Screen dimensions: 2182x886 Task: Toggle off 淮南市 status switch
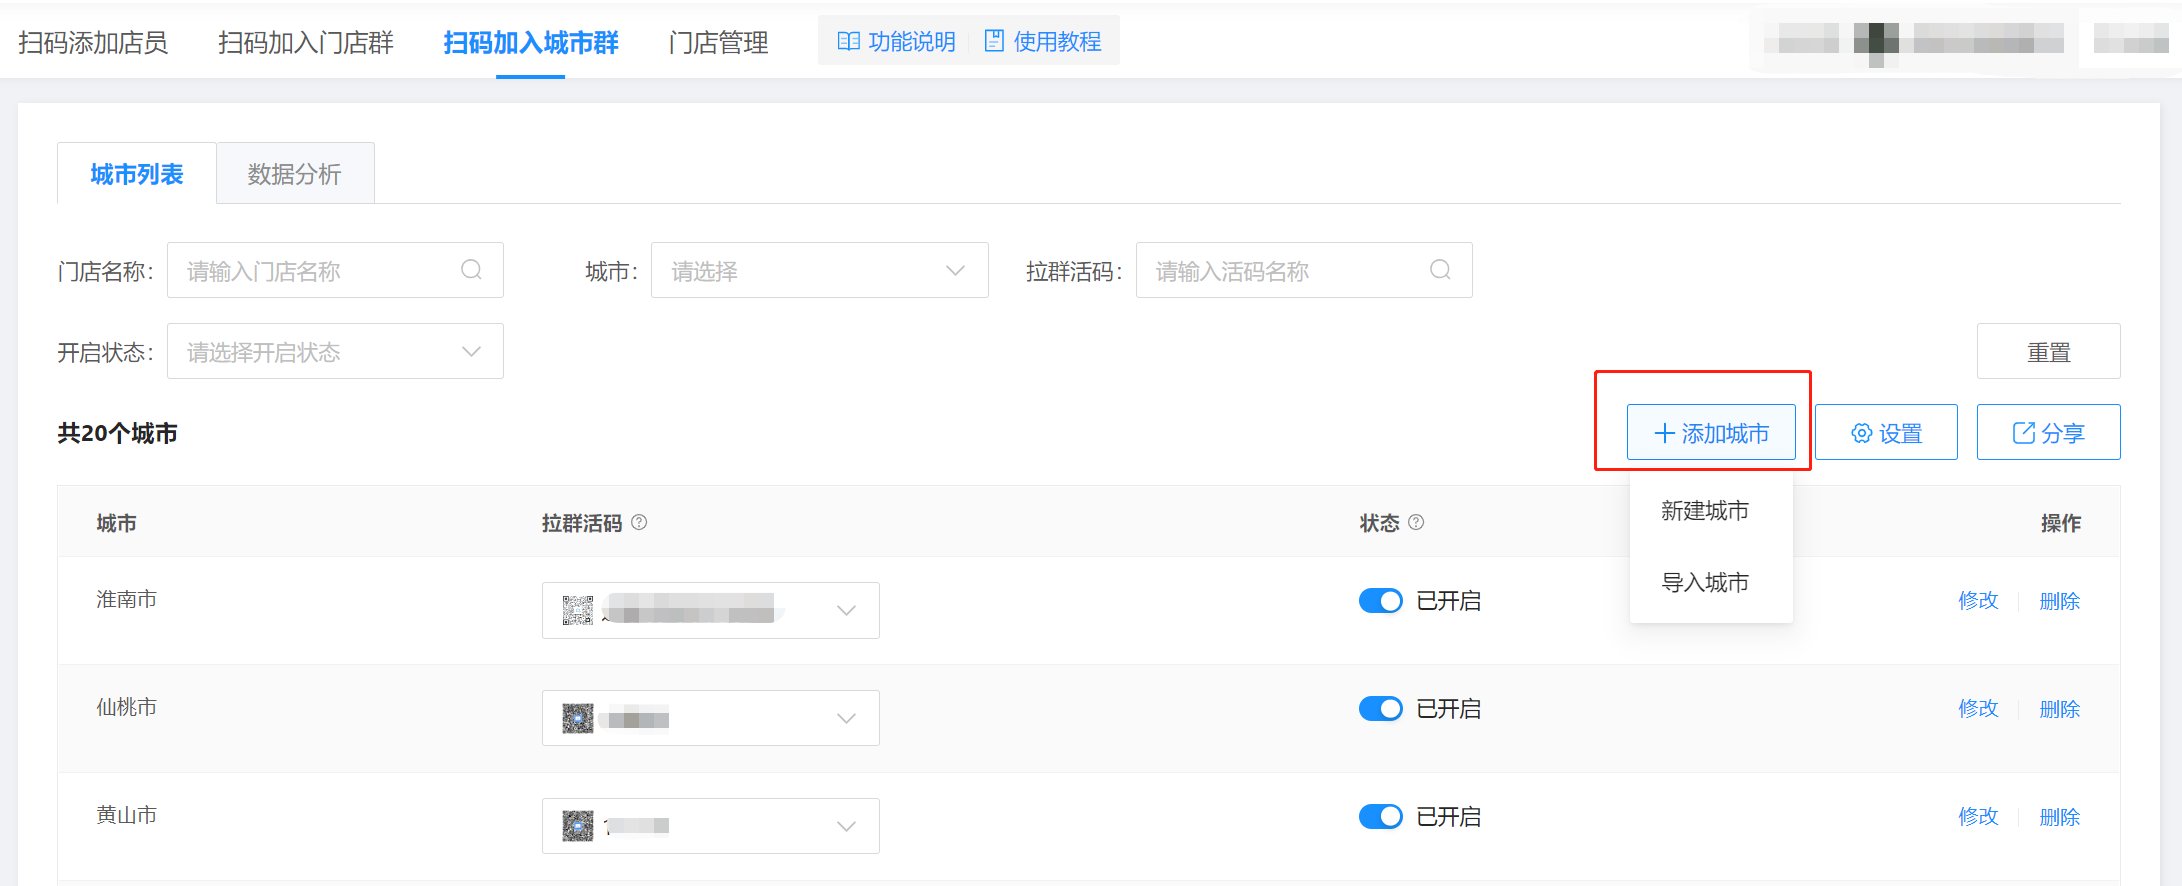pyautogui.click(x=1380, y=601)
